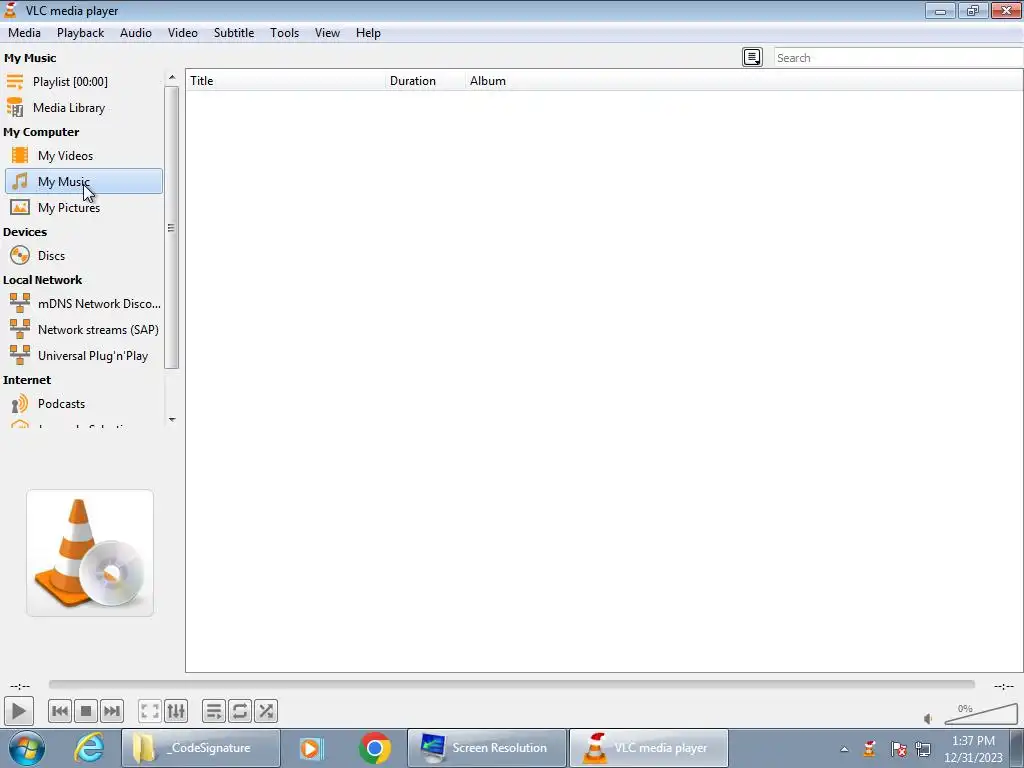
Task: Show extended settings and effects
Action: pos(176,711)
